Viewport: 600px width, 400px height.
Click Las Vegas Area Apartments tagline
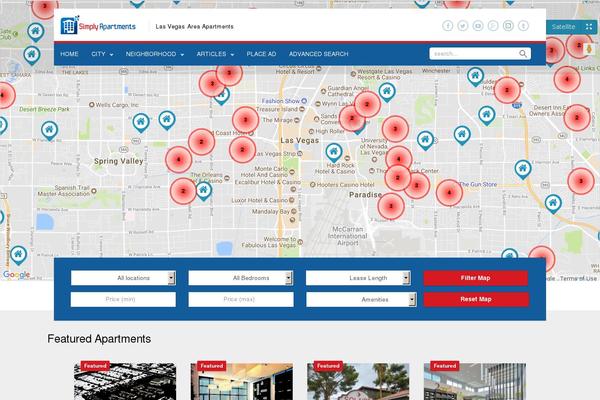194,26
